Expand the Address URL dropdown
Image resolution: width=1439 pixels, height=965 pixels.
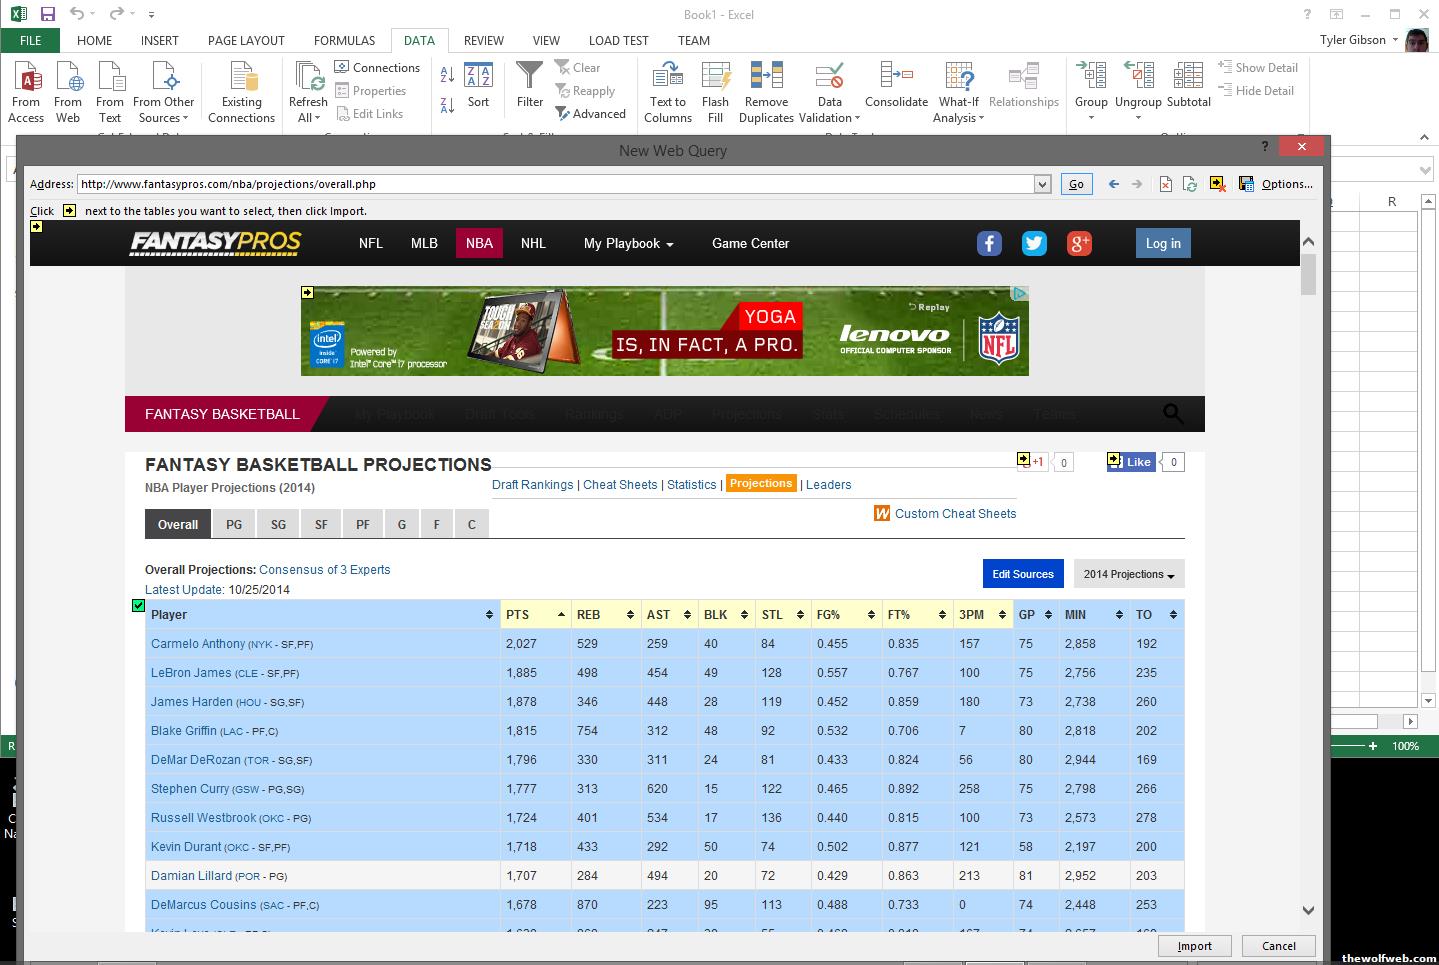(x=1042, y=184)
